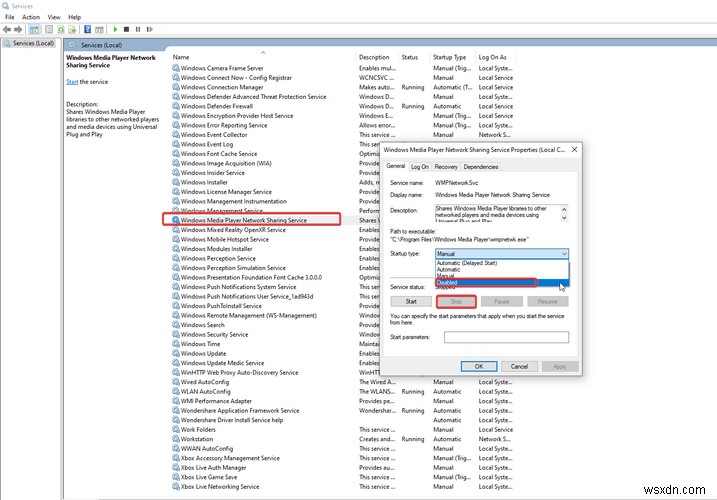Click the 'Start' the service link
The height and width of the screenshot is (500, 717).
click(x=72, y=82)
